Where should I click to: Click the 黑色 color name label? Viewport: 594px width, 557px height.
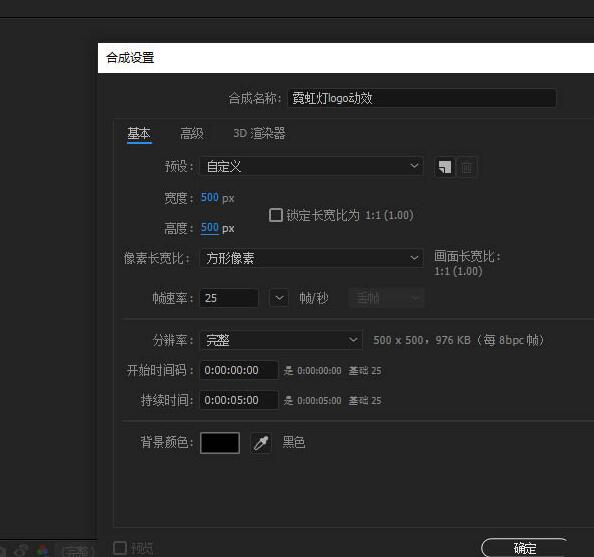(x=294, y=442)
